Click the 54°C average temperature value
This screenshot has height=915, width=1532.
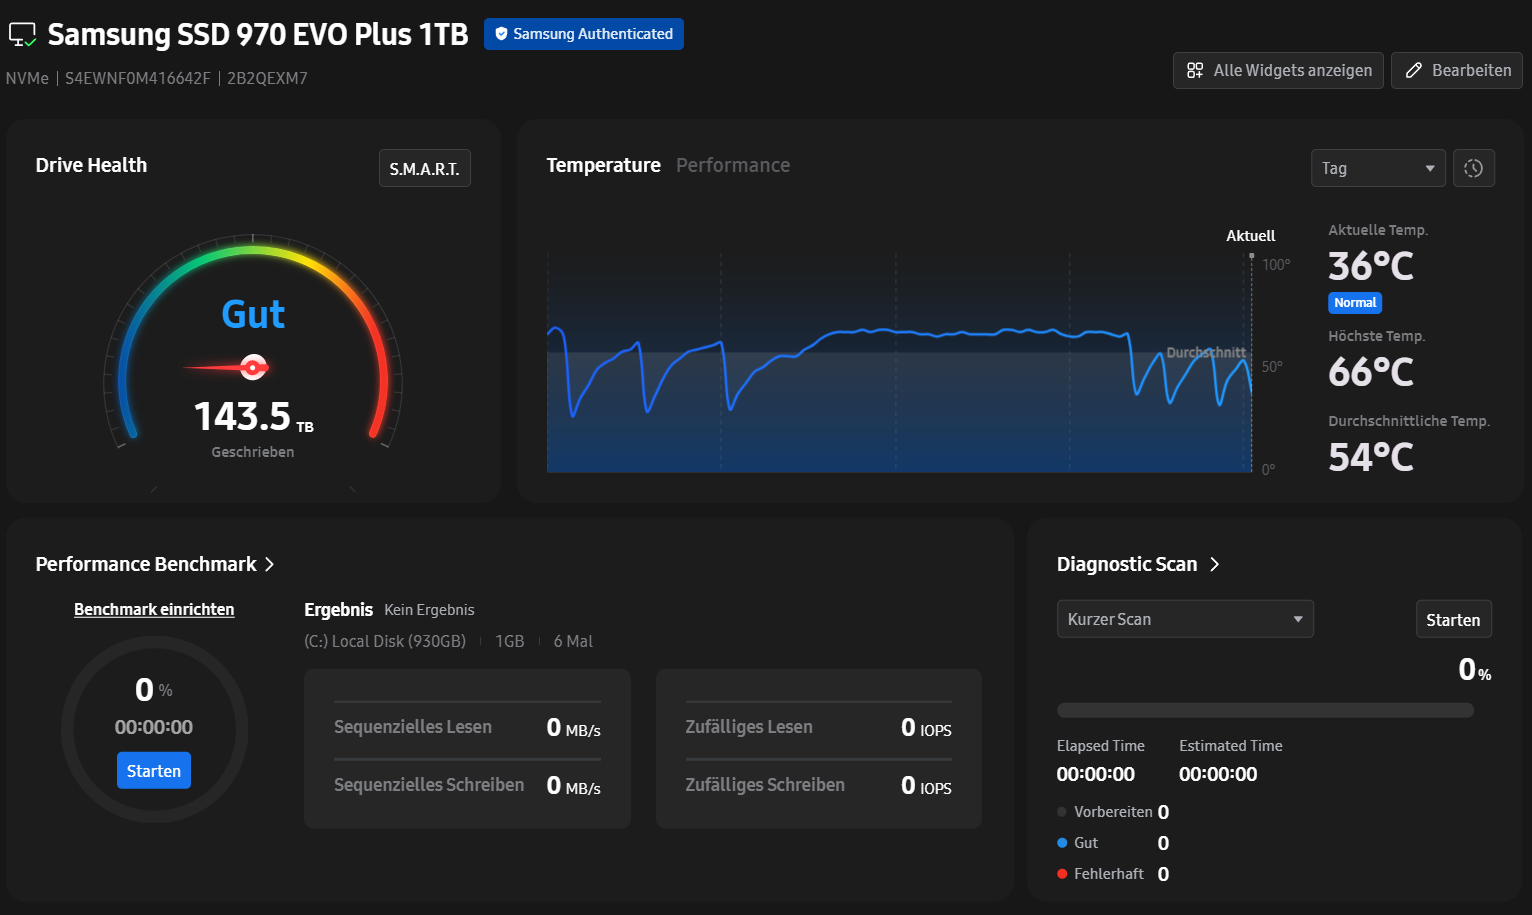[x=1370, y=457]
